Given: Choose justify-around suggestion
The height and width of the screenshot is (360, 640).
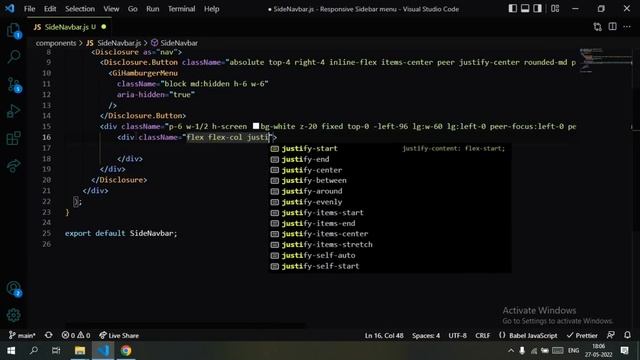Looking at the screenshot, I should (390, 191).
